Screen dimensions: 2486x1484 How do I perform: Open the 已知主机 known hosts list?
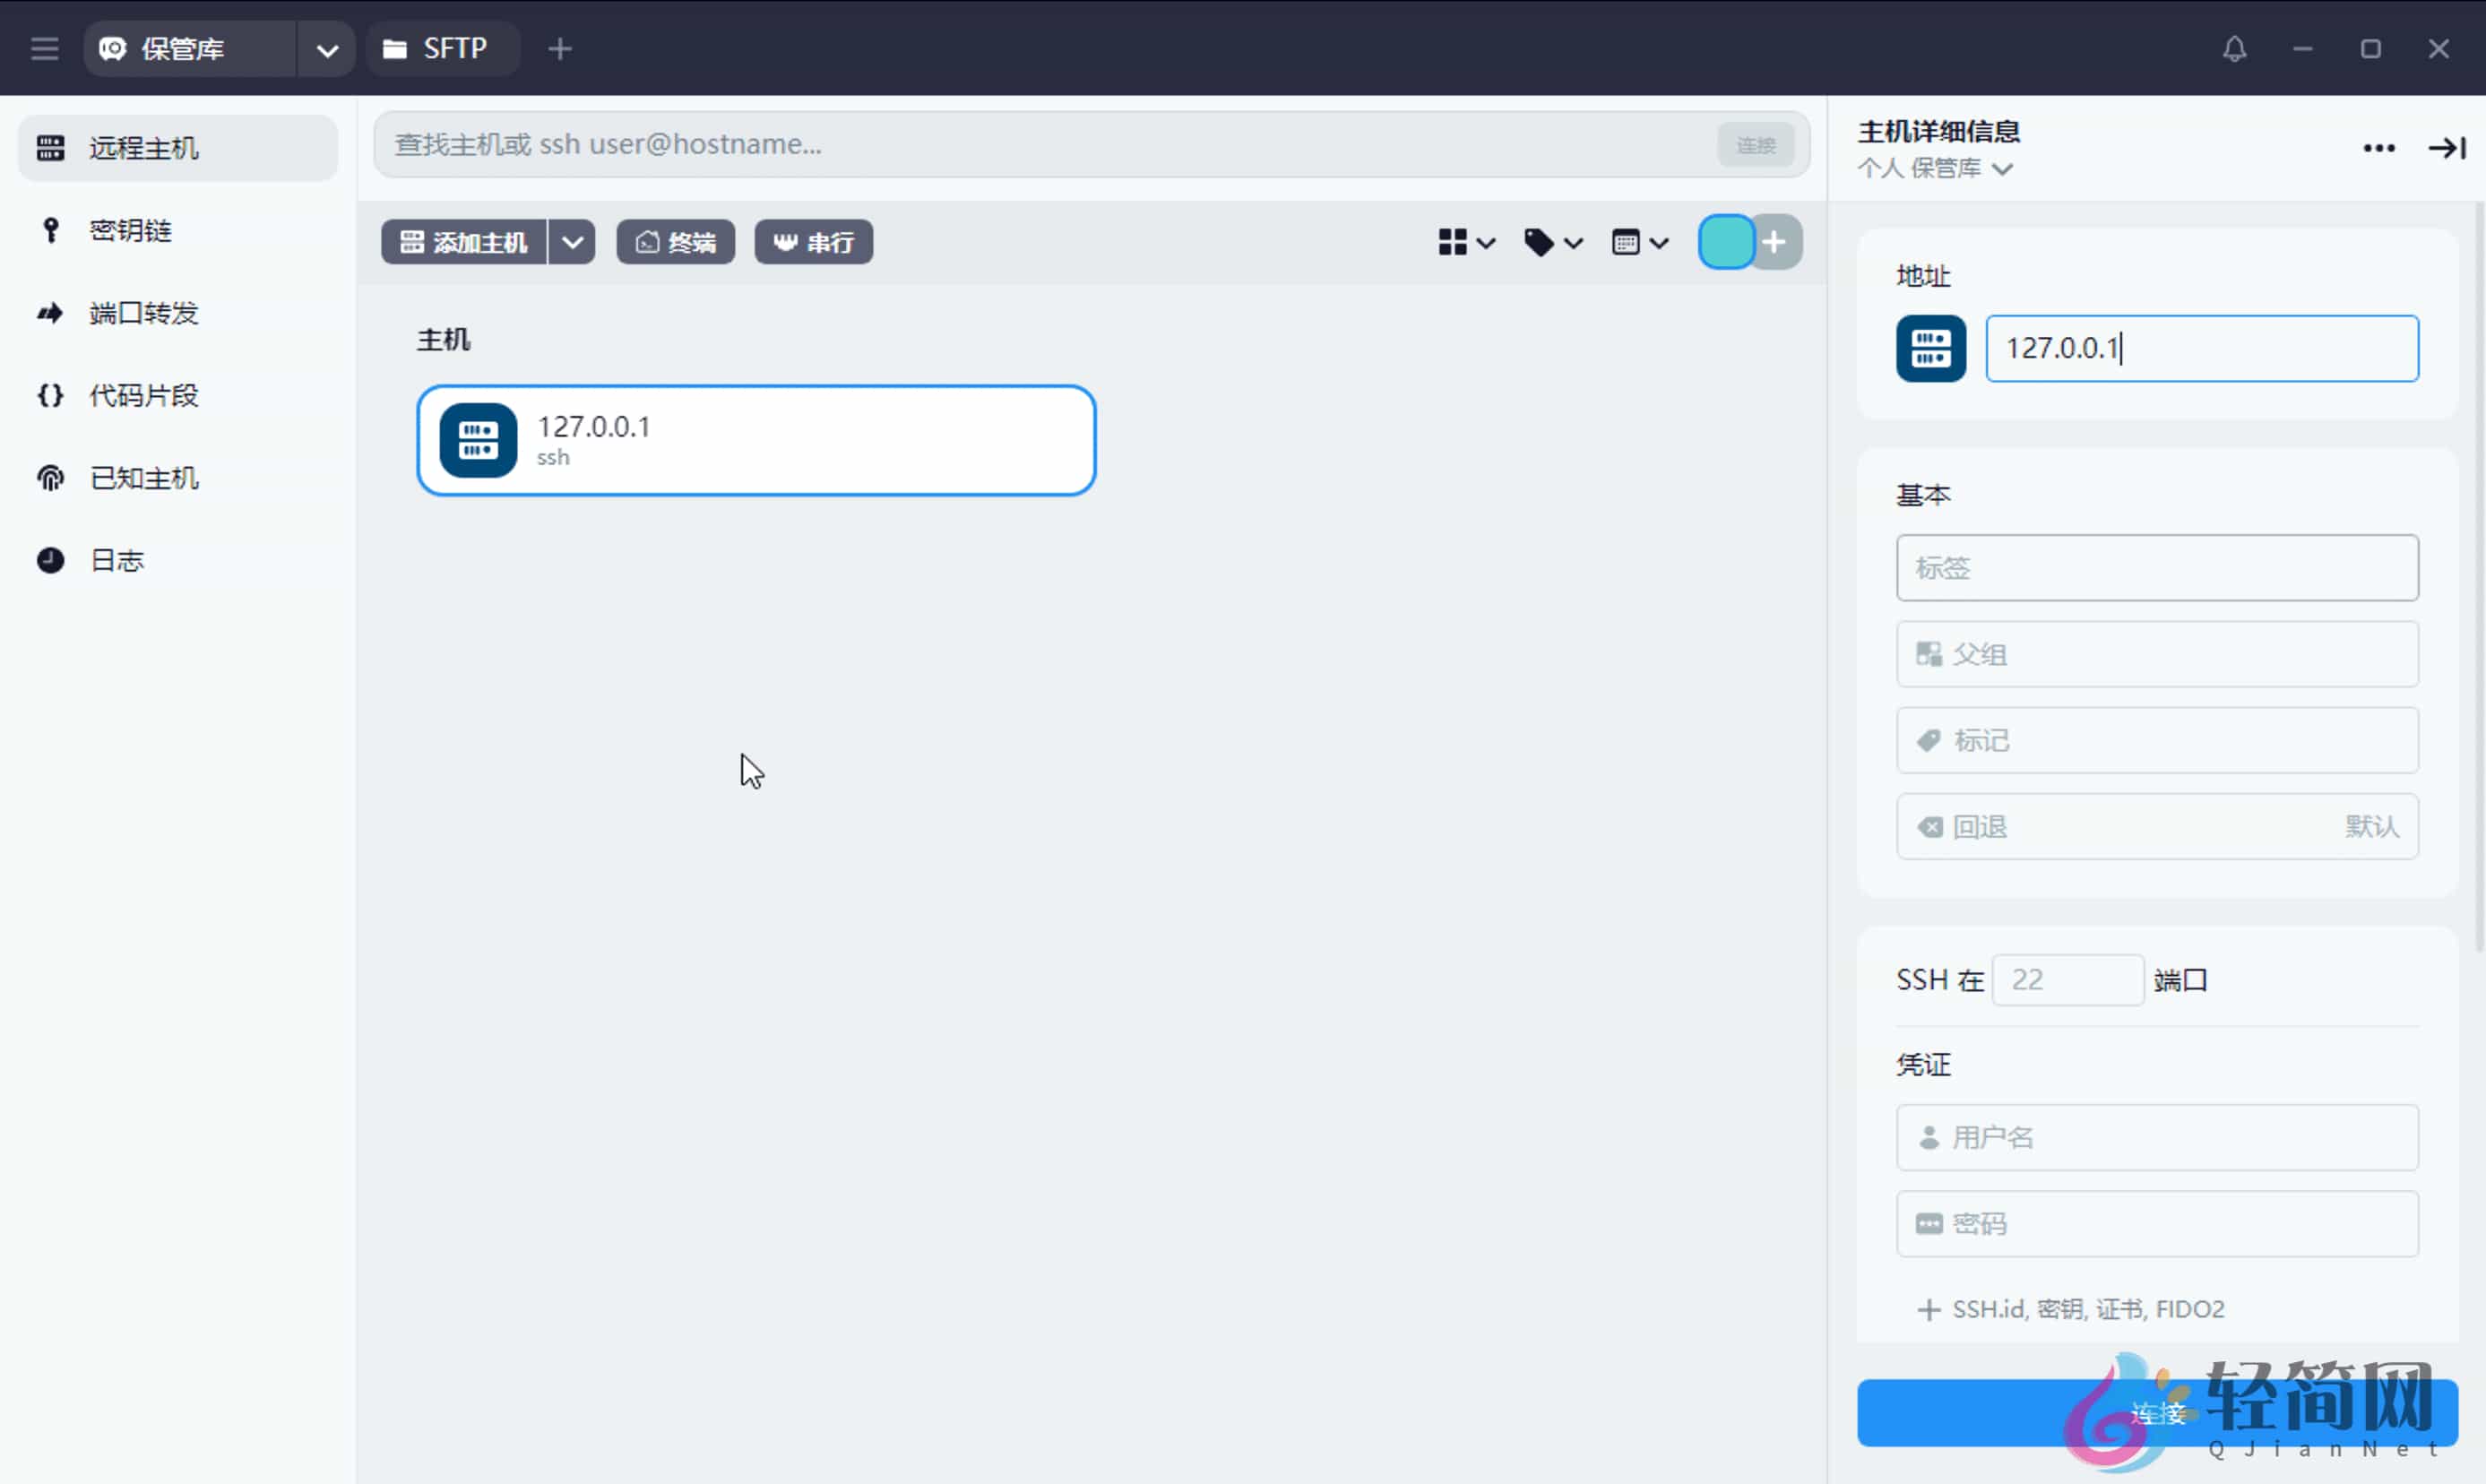(x=142, y=477)
